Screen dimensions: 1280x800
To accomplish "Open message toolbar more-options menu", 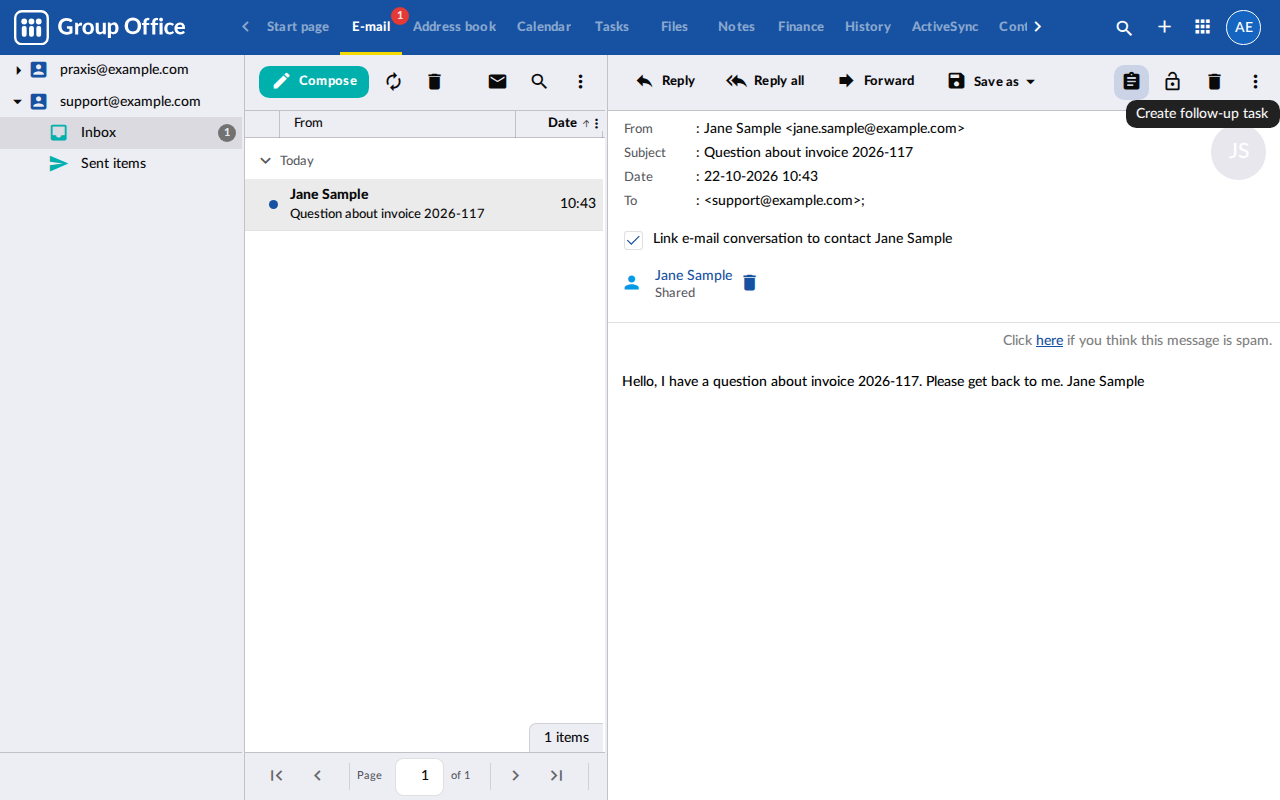I will pos(1256,82).
